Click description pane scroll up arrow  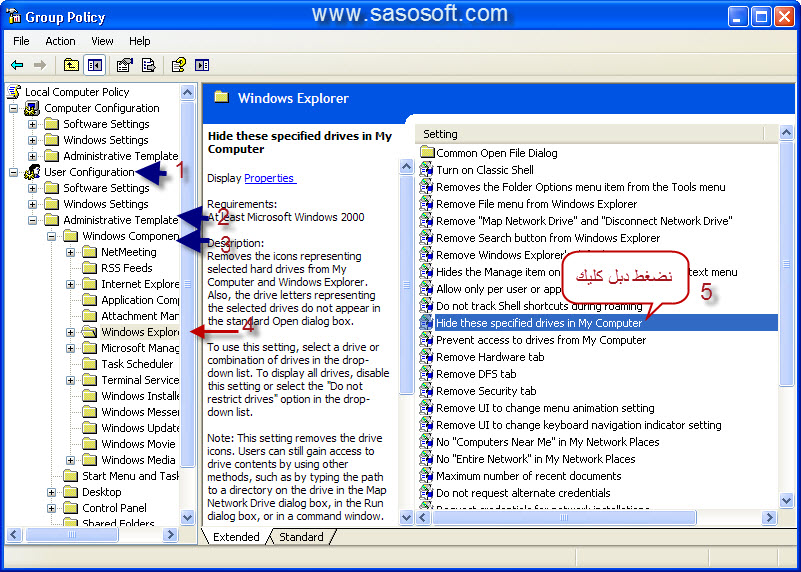(406, 166)
